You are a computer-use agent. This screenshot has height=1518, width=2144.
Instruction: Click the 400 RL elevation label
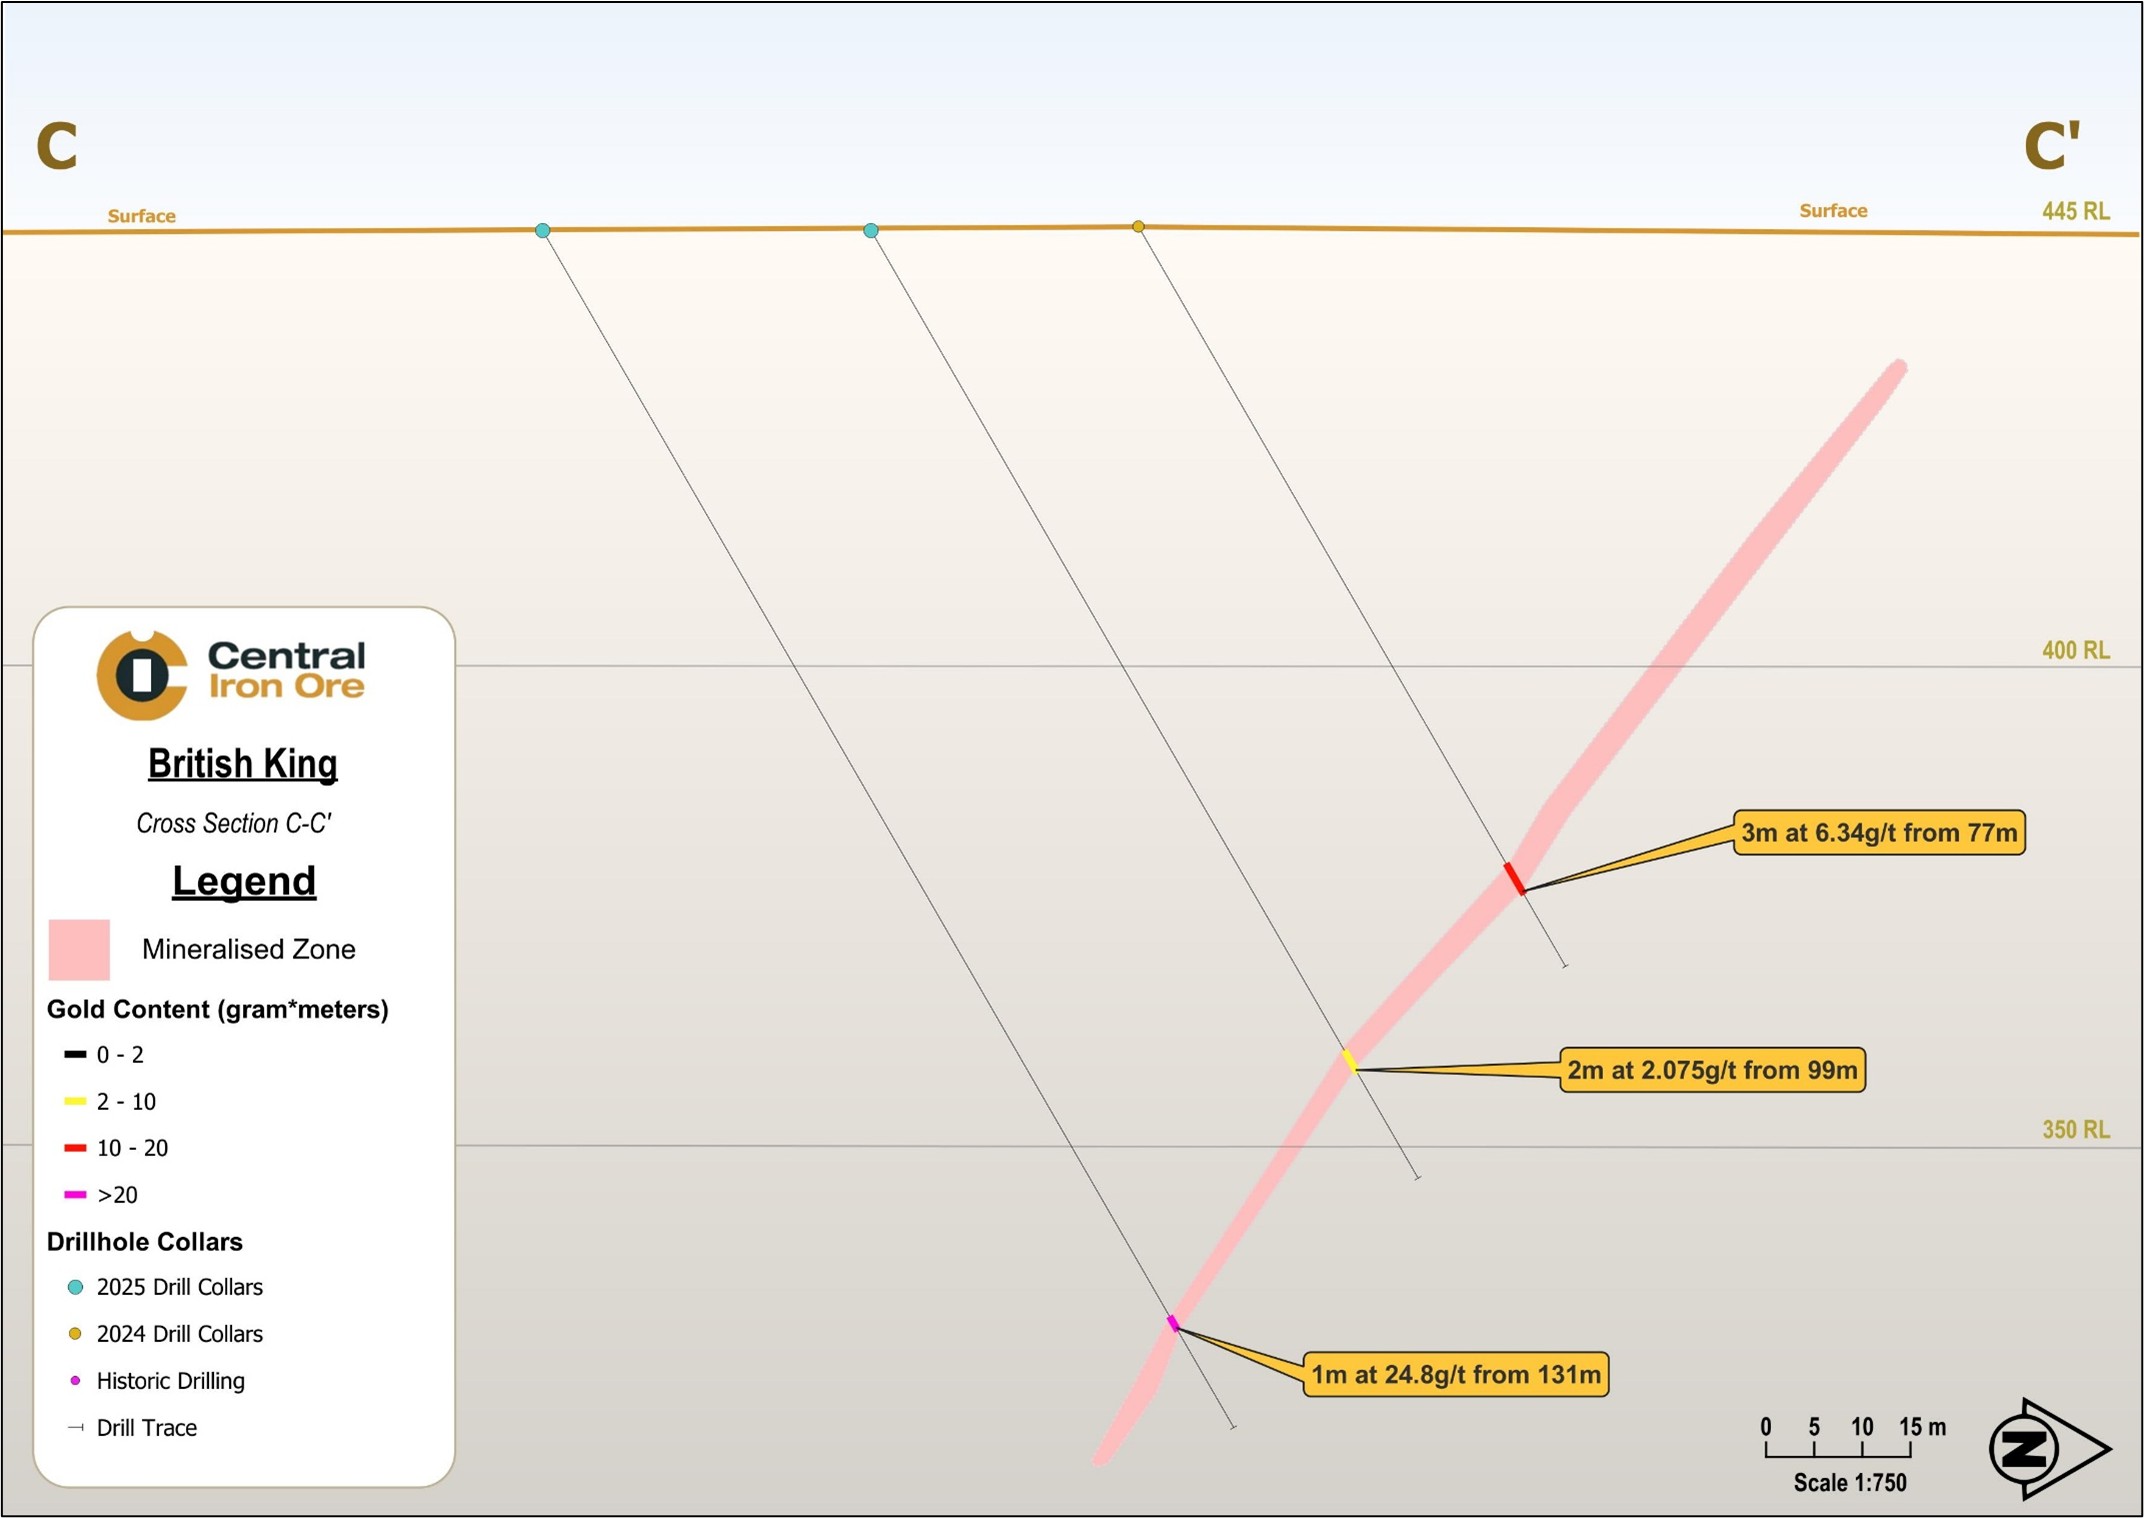[x=2075, y=650]
